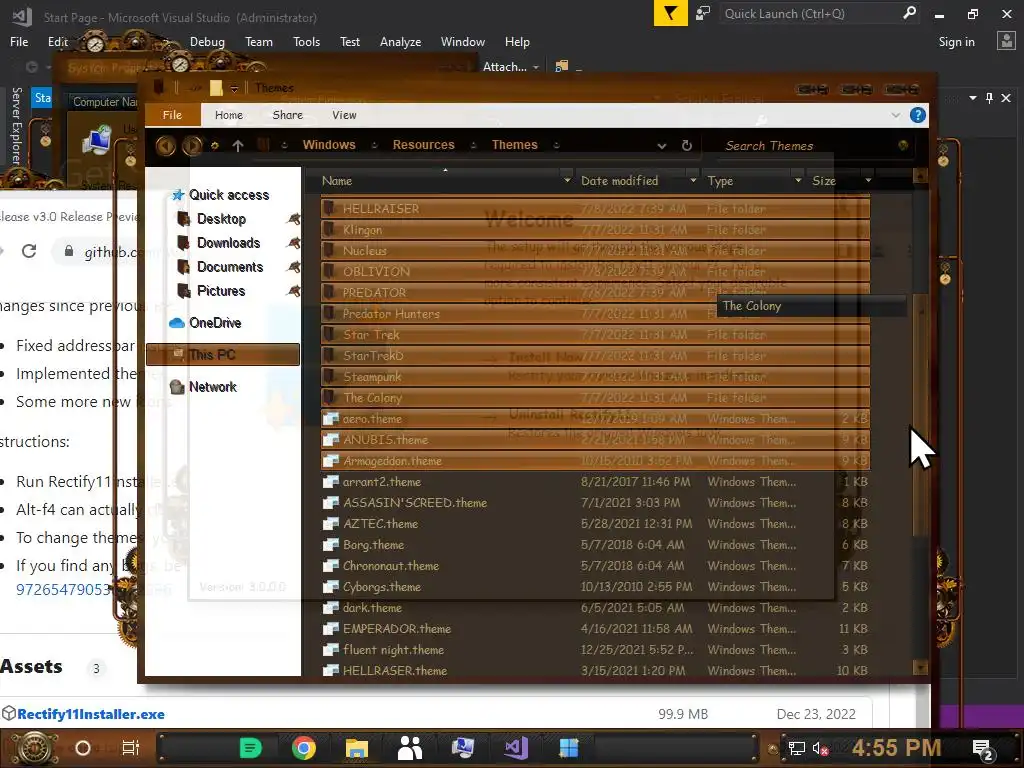Viewport: 1024px width, 768px height.
Task: Click explorer Forward navigation button
Action: tap(192, 145)
